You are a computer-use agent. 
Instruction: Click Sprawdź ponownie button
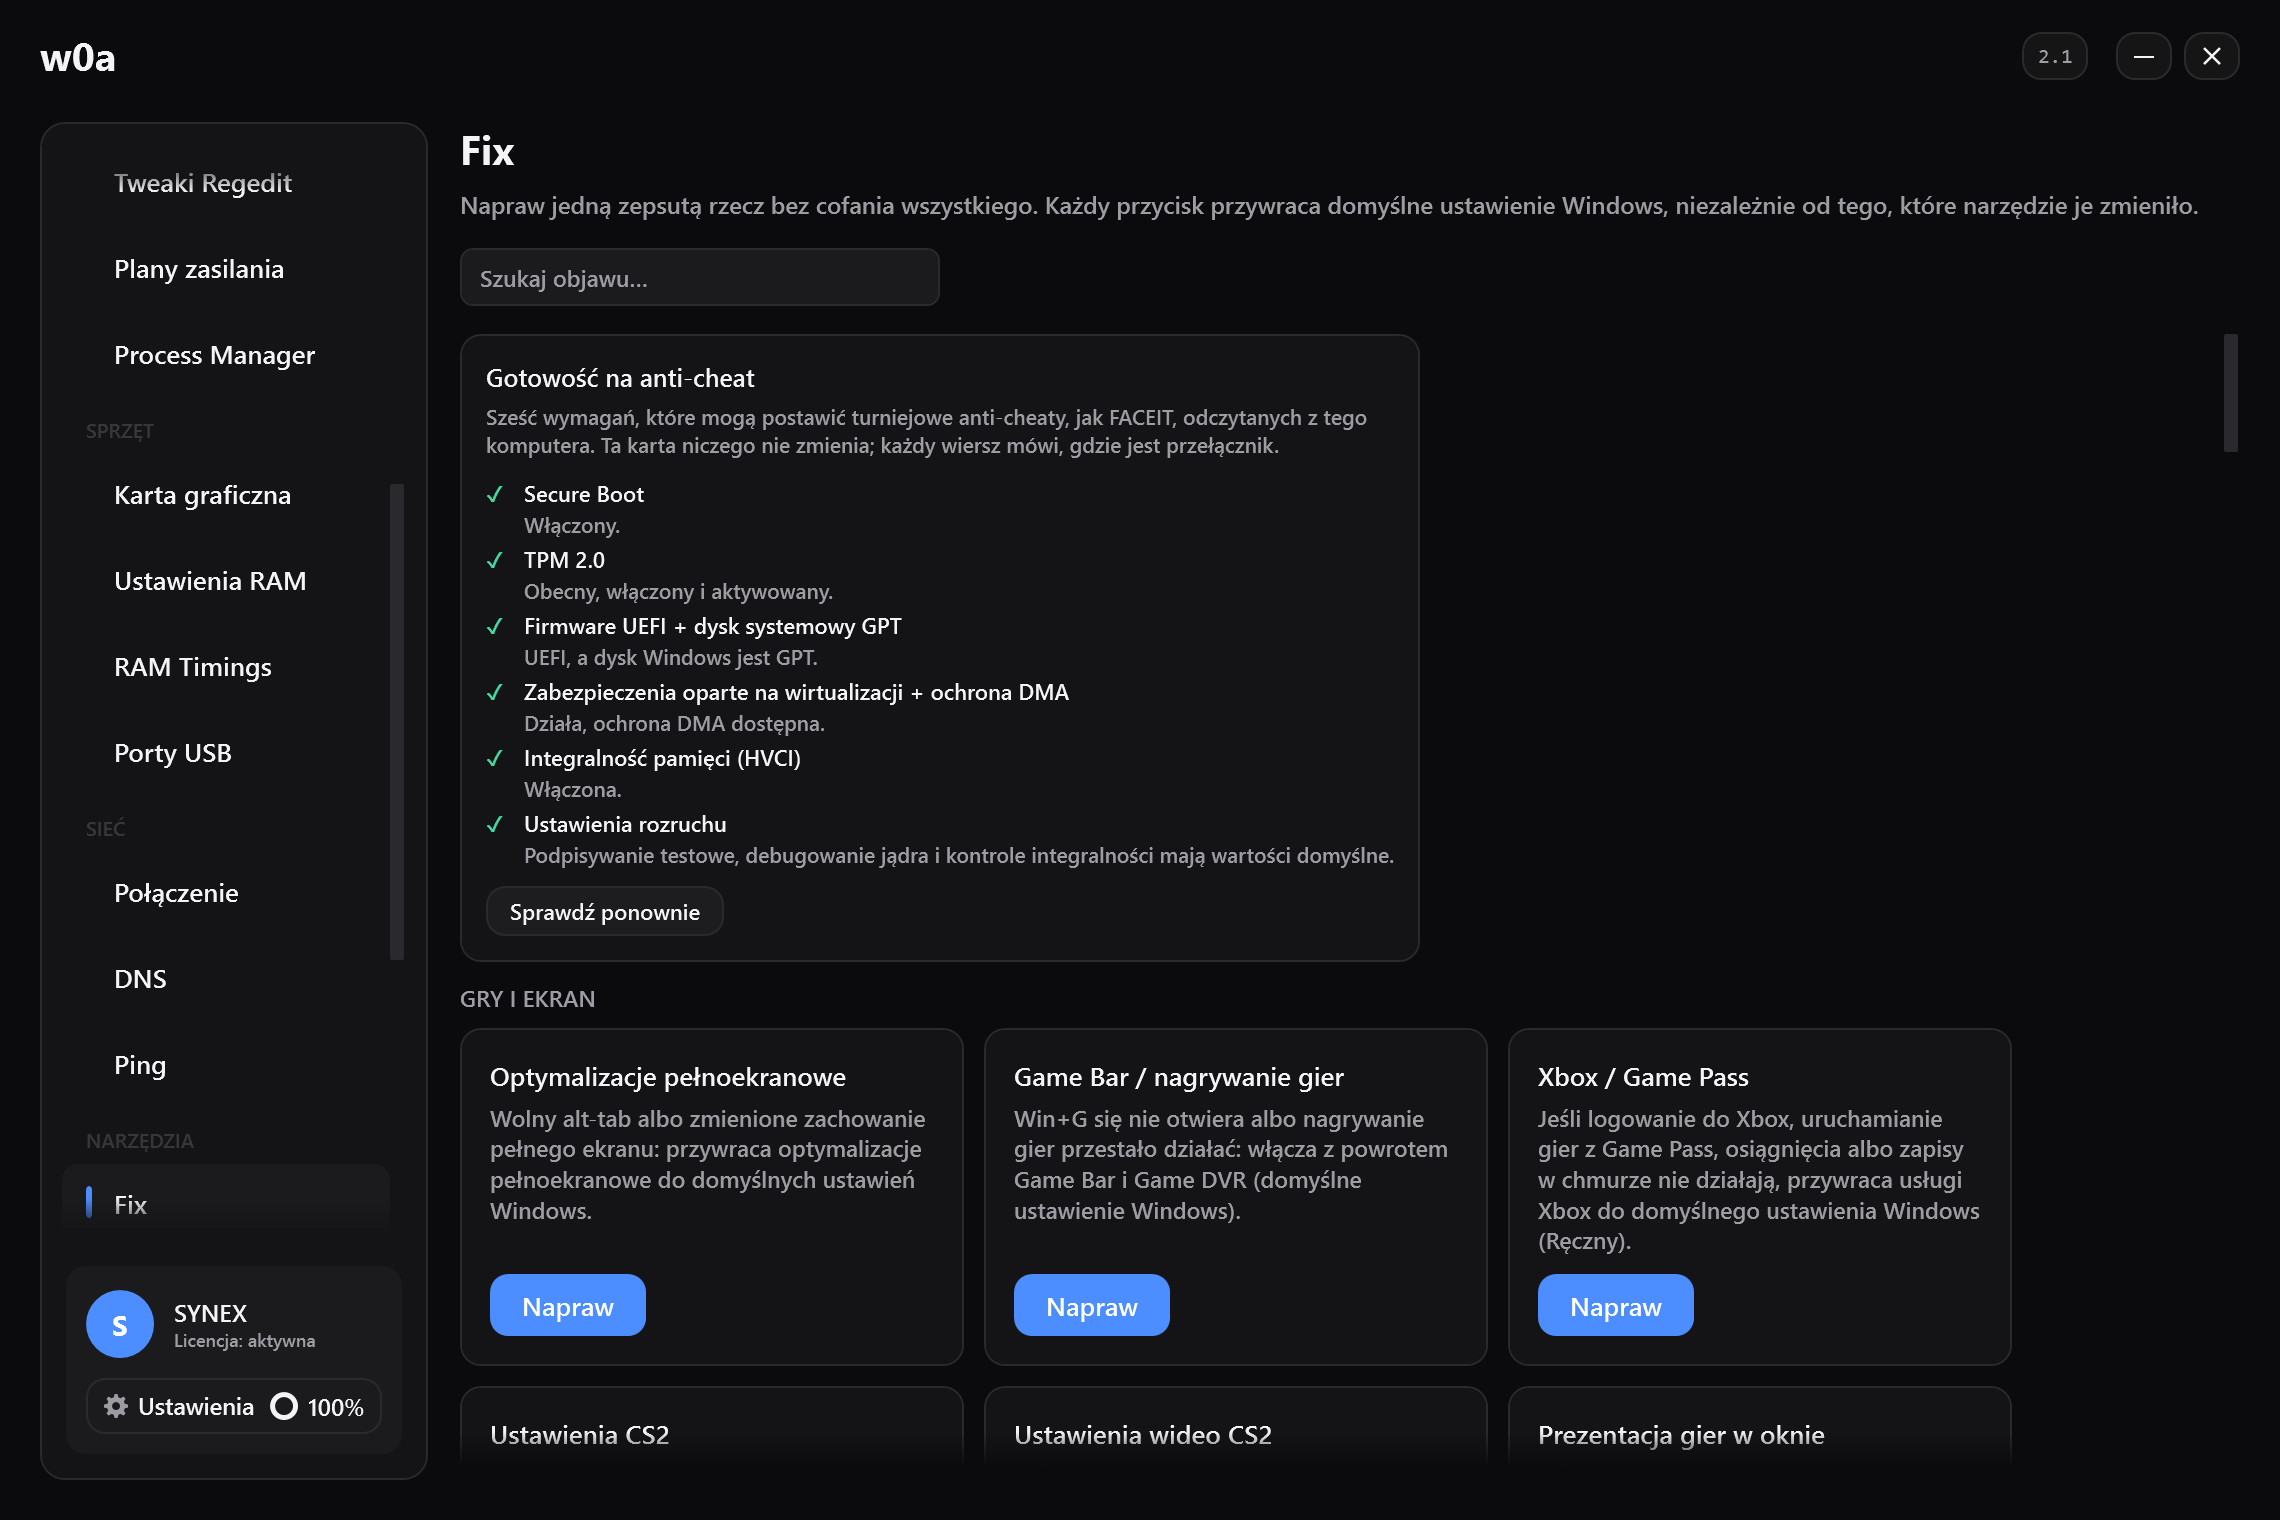pos(604,911)
